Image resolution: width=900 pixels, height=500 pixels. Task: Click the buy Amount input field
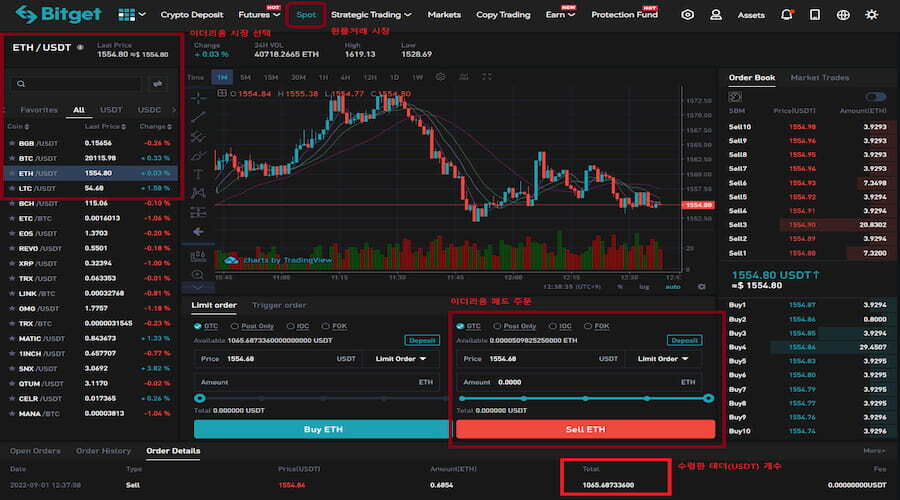(x=317, y=382)
